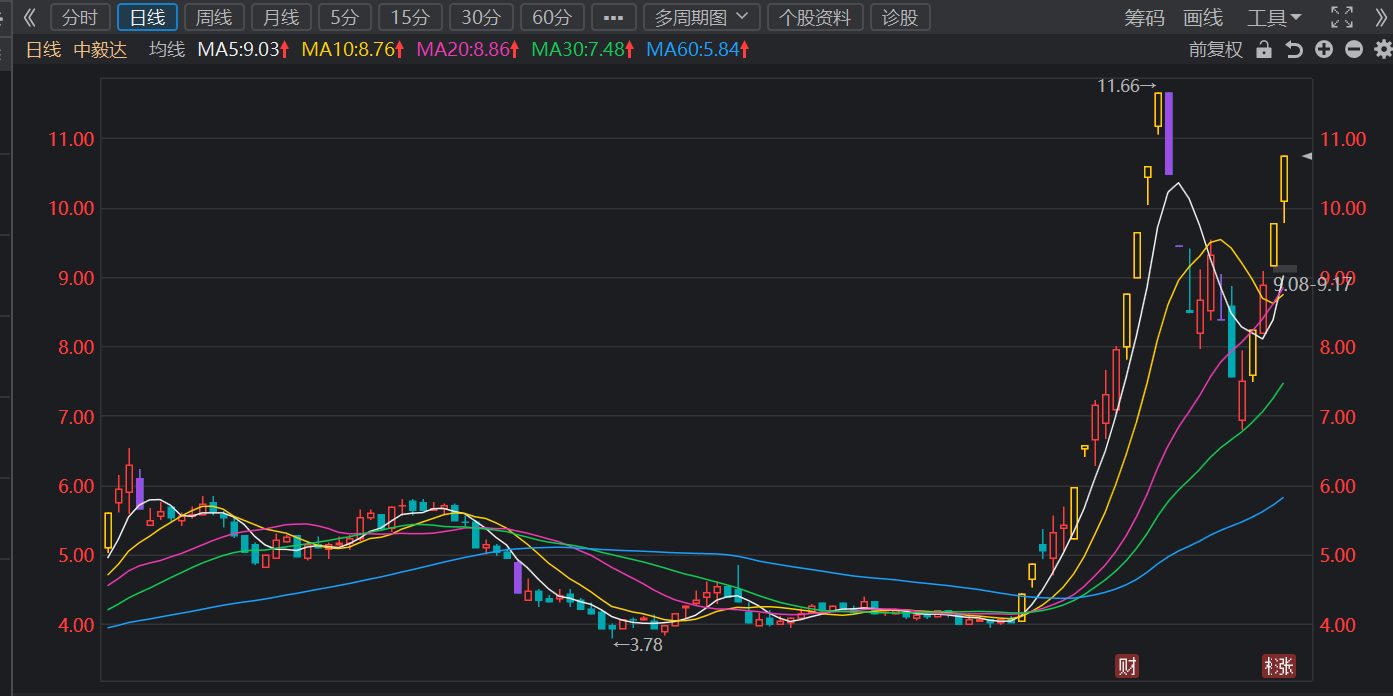The width and height of the screenshot is (1393, 696).
Task: Click the undo/restore arrow icon
Action: [x=1294, y=50]
